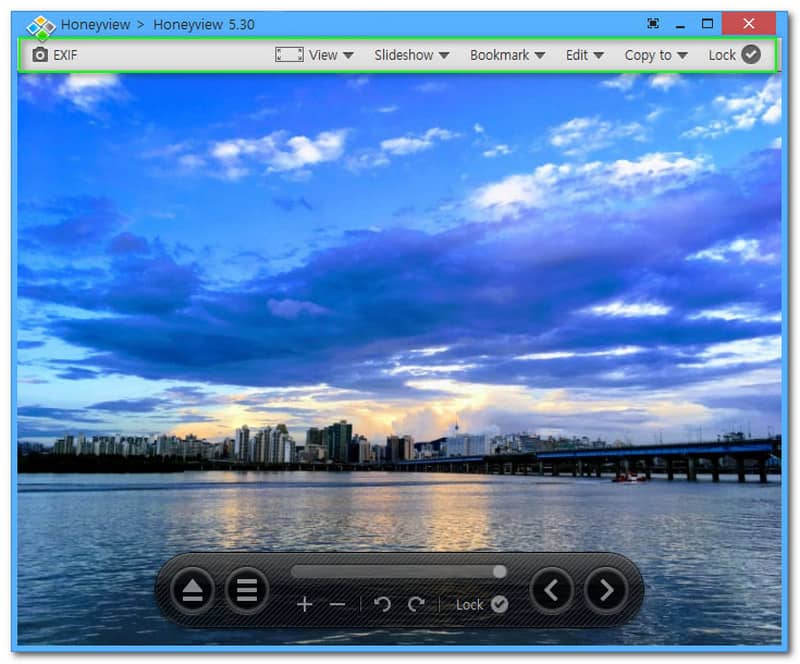Enter fullscreen using title bar icon

(x=653, y=24)
